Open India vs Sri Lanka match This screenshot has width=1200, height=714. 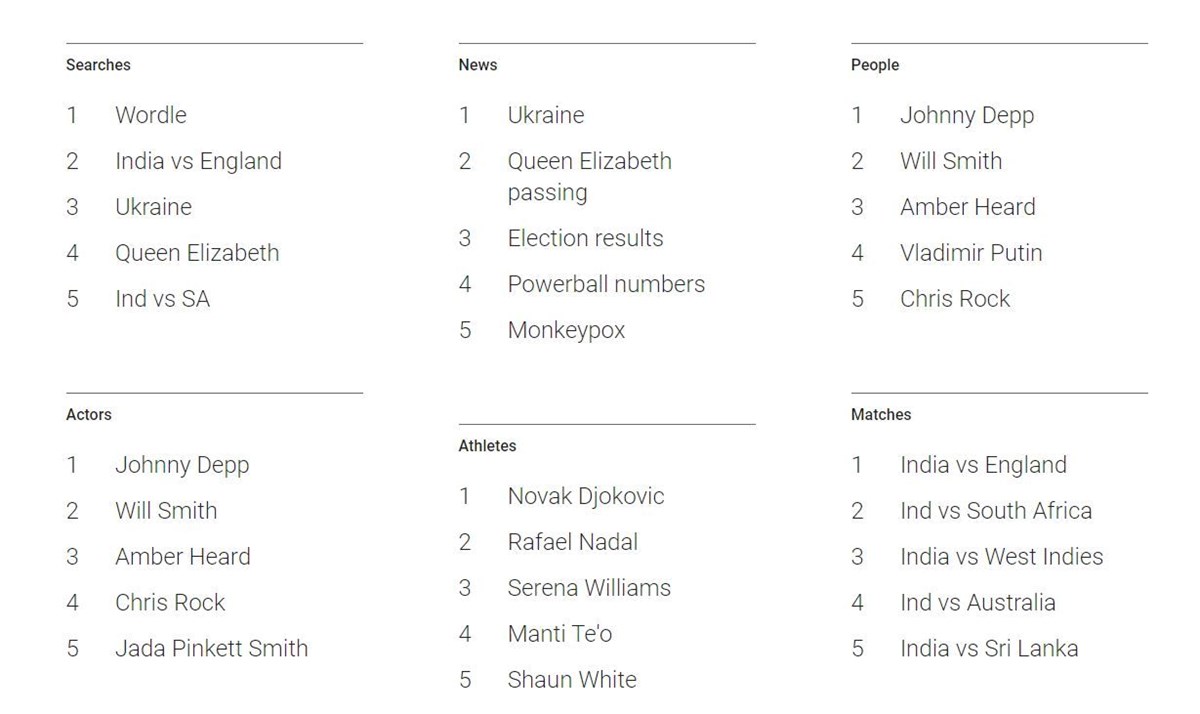(989, 648)
